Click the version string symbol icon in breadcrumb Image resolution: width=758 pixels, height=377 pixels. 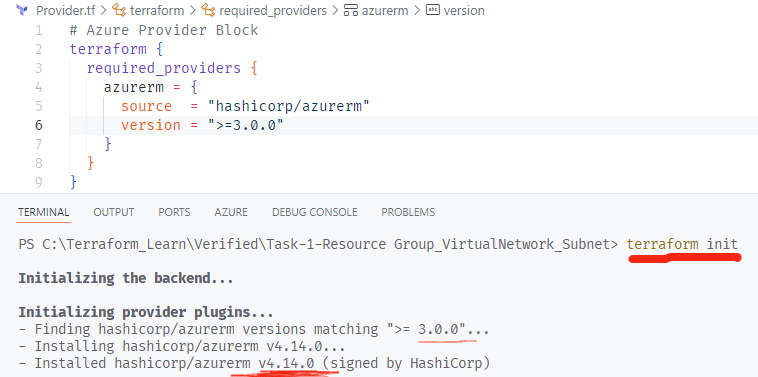tap(433, 10)
